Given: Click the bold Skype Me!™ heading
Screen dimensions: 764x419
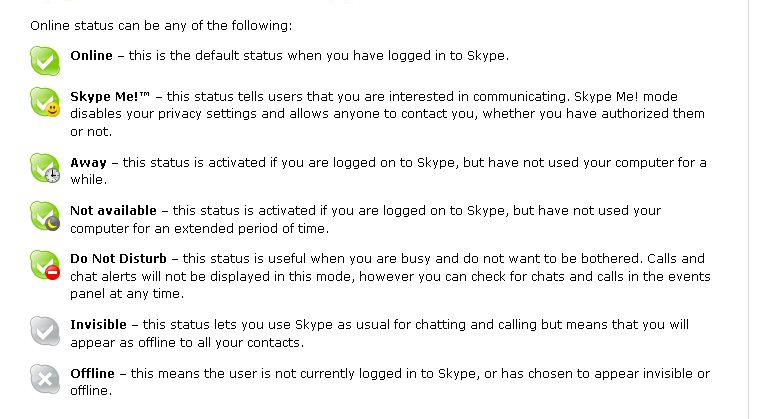Looking at the screenshot, I should 110,96.
